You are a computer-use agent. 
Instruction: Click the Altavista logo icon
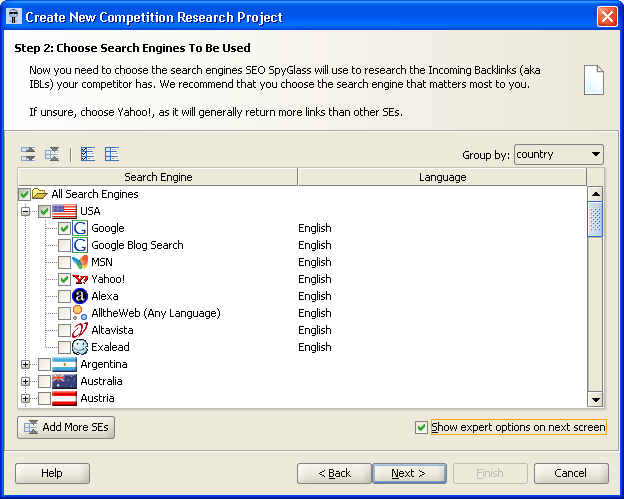80,330
